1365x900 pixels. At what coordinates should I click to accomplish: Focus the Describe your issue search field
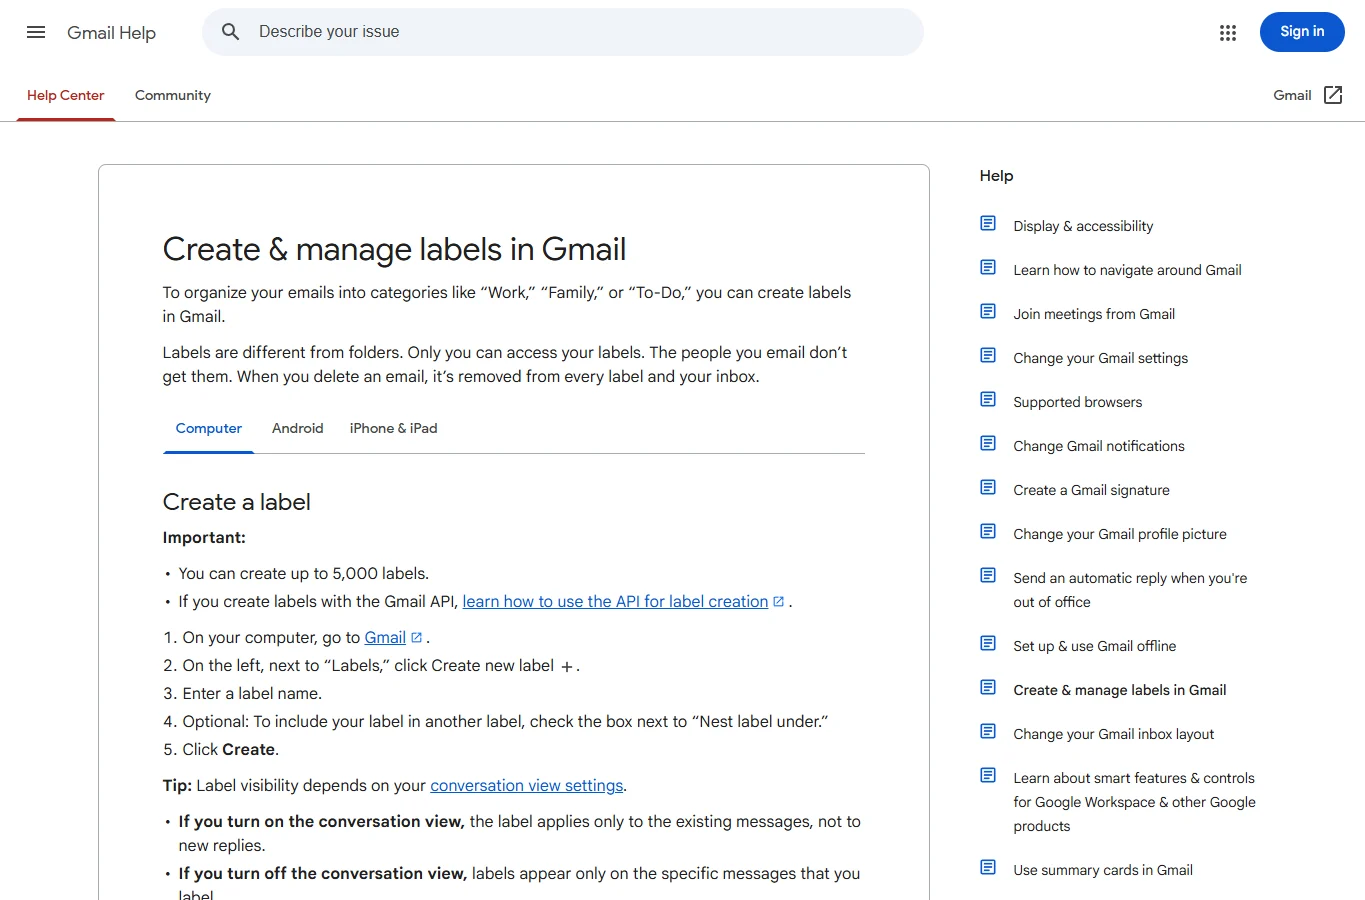(x=563, y=32)
